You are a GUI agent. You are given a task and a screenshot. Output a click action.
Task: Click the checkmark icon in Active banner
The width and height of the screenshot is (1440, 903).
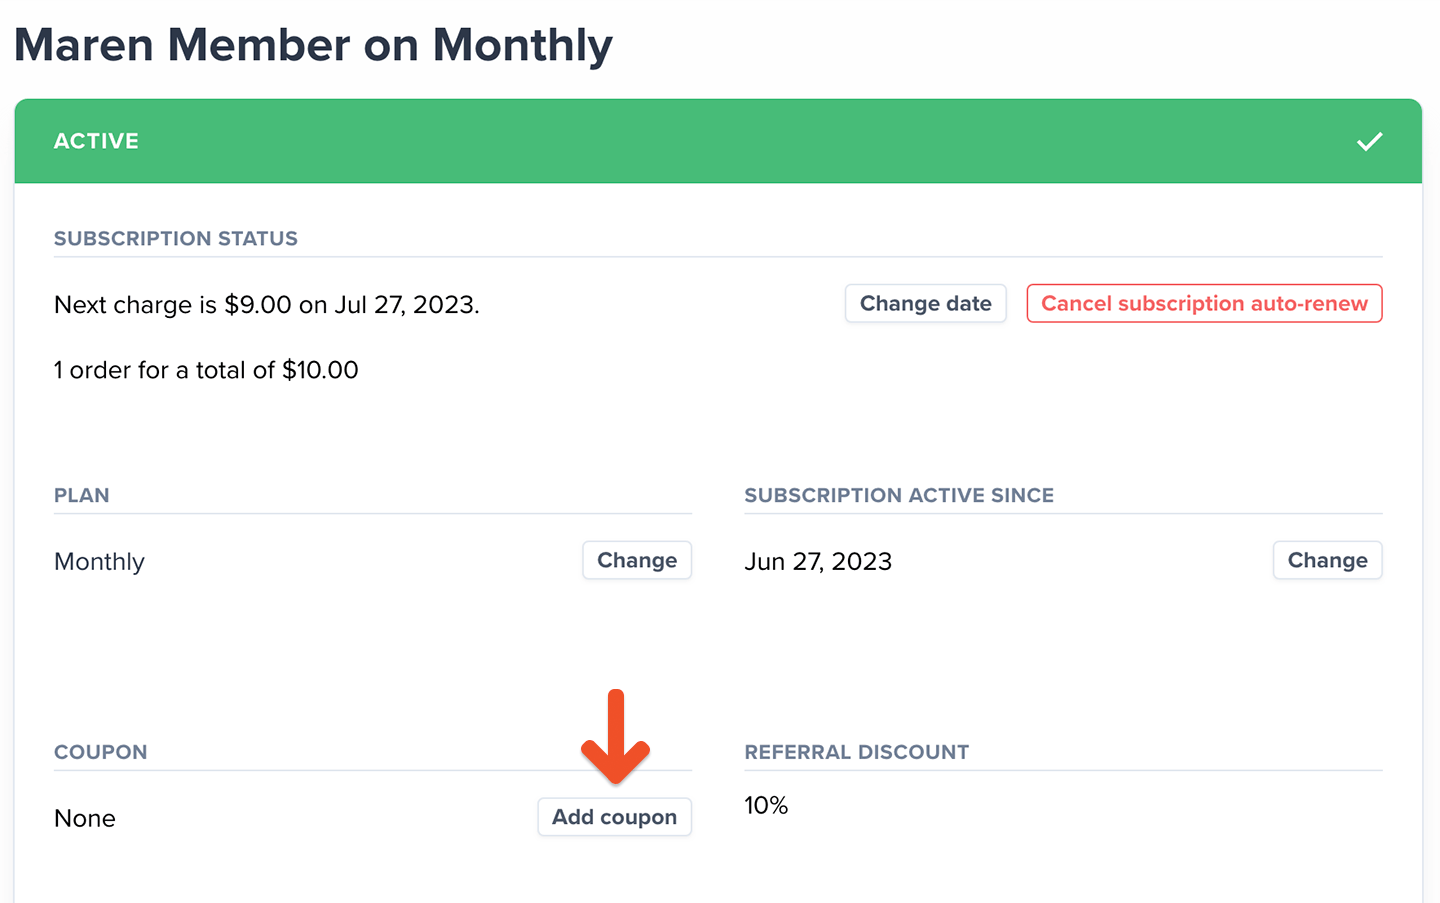pos(1369,141)
